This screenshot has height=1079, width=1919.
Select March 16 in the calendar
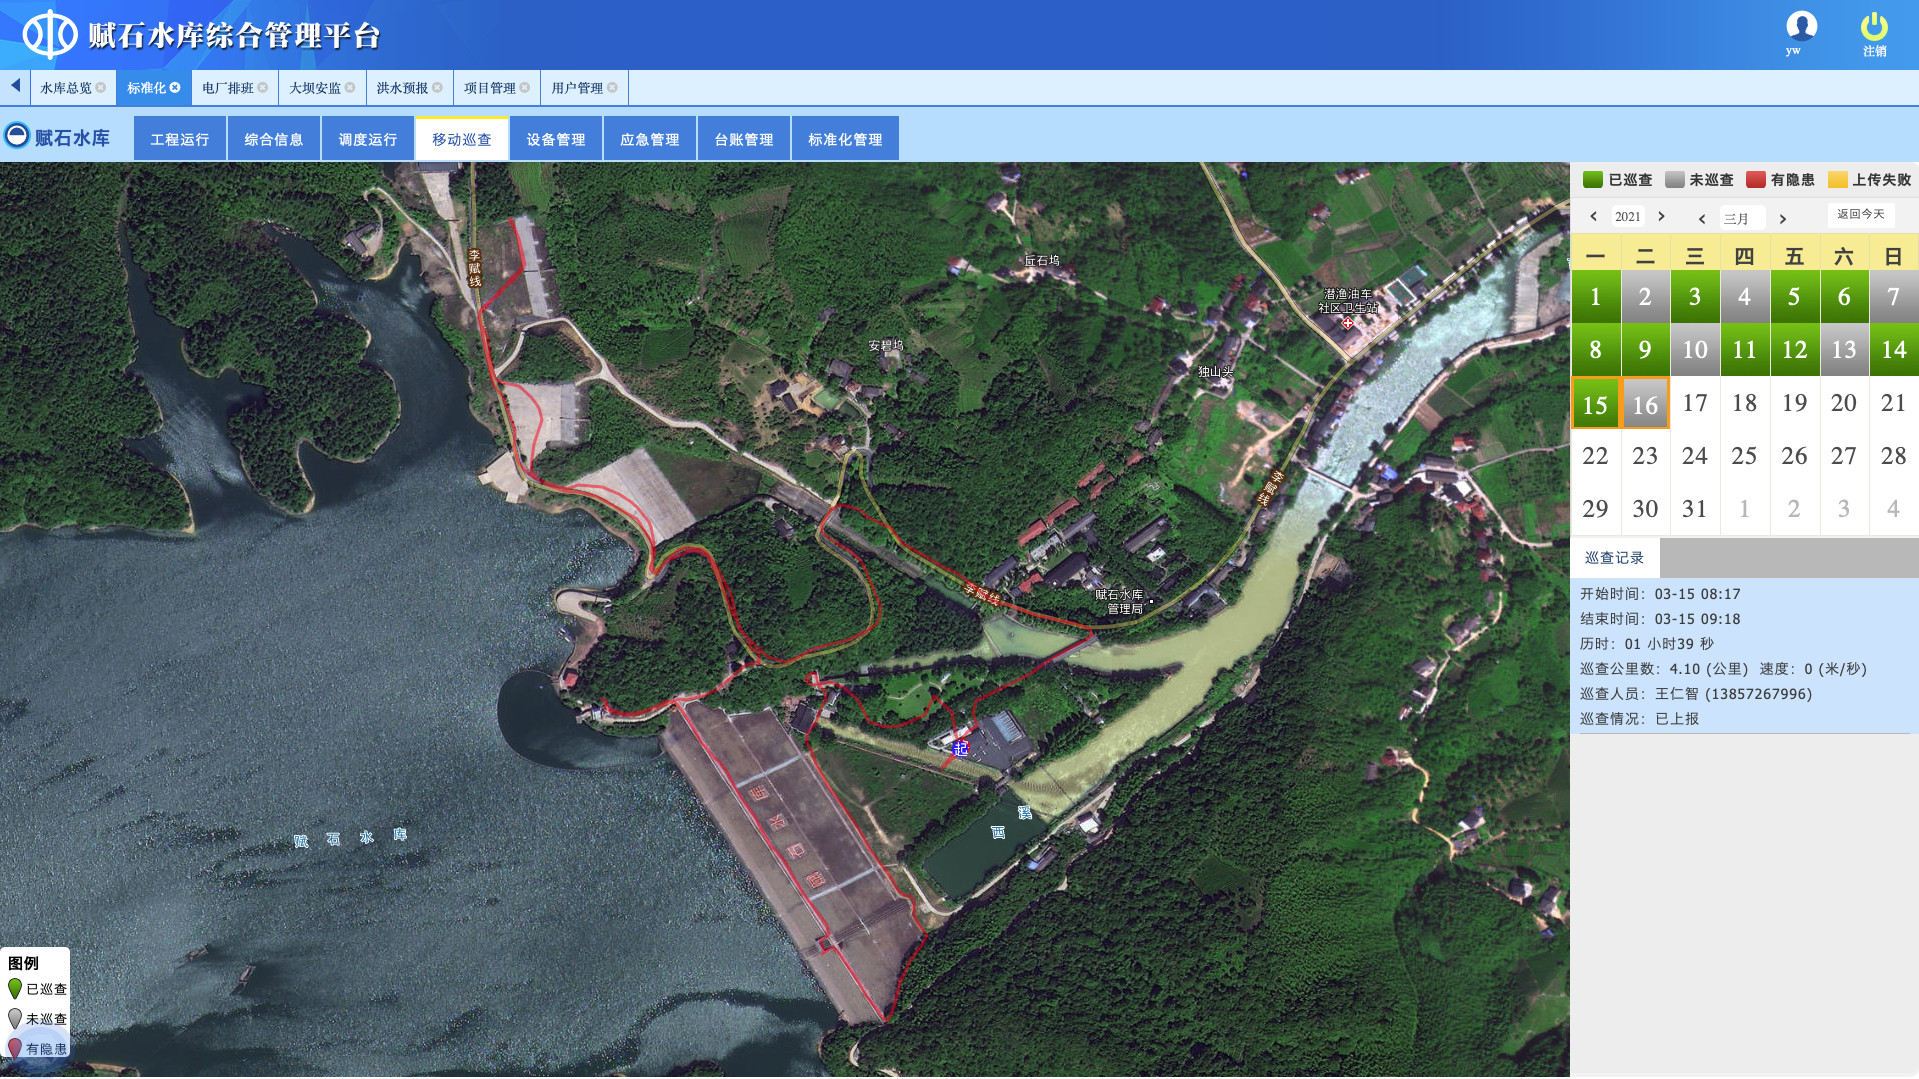coord(1645,404)
